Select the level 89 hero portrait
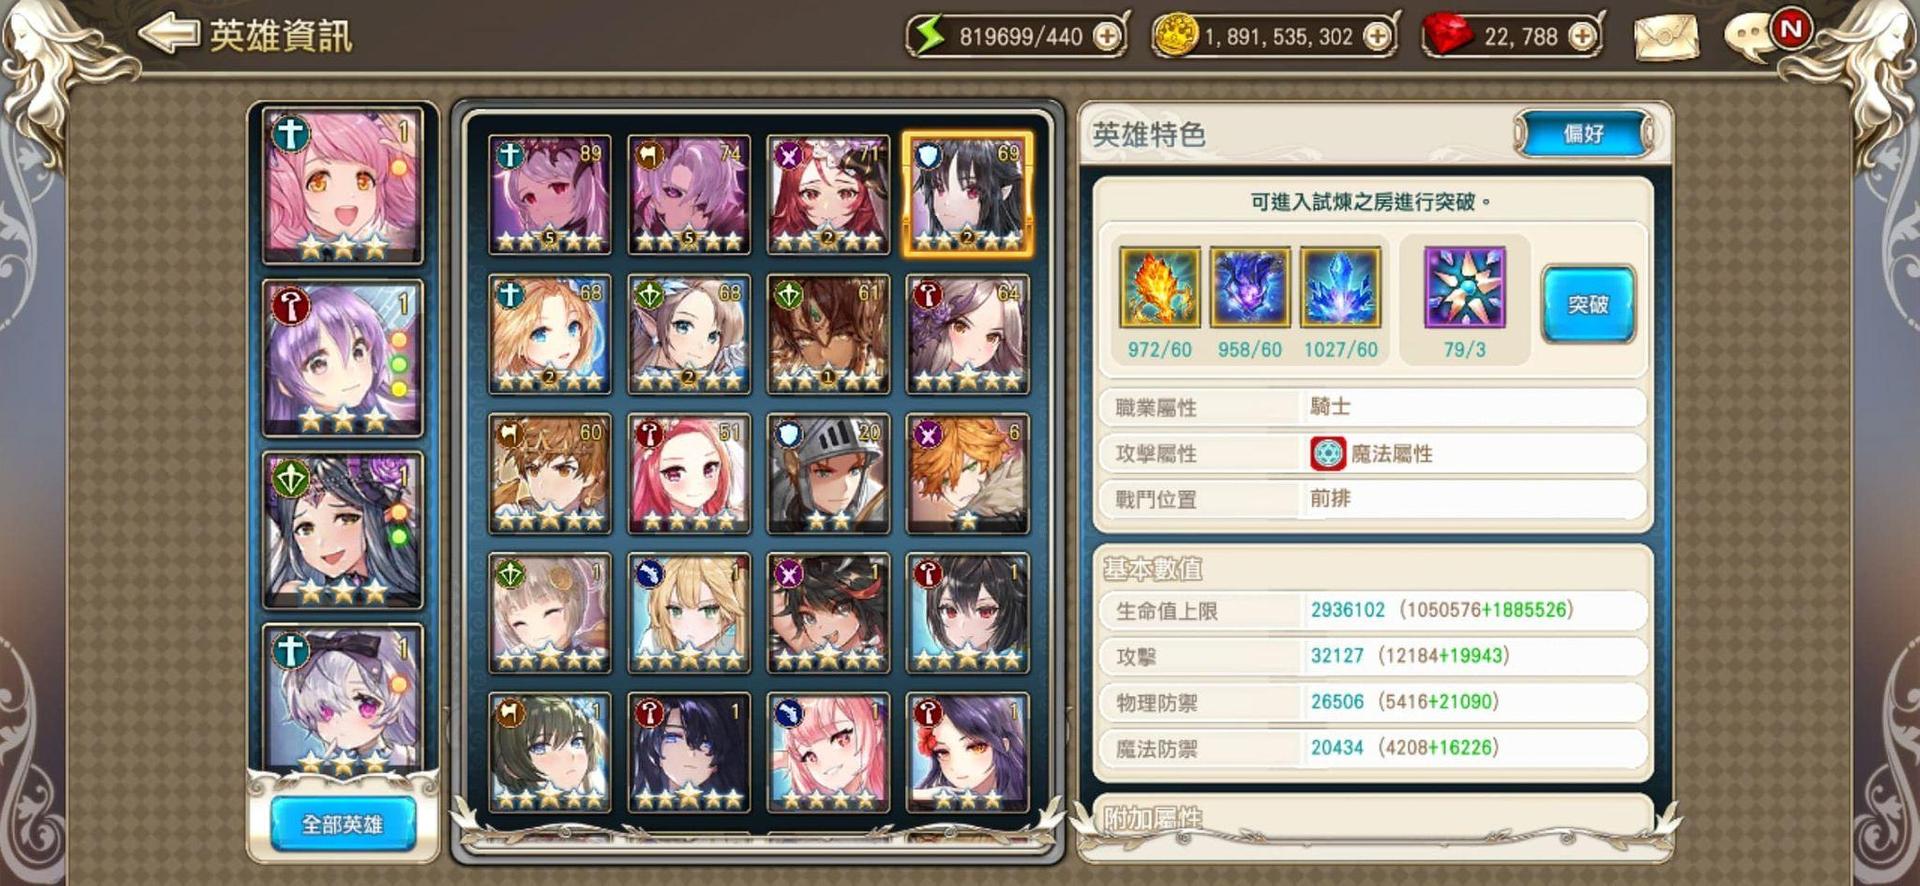Image resolution: width=1920 pixels, height=886 pixels. pos(549,194)
